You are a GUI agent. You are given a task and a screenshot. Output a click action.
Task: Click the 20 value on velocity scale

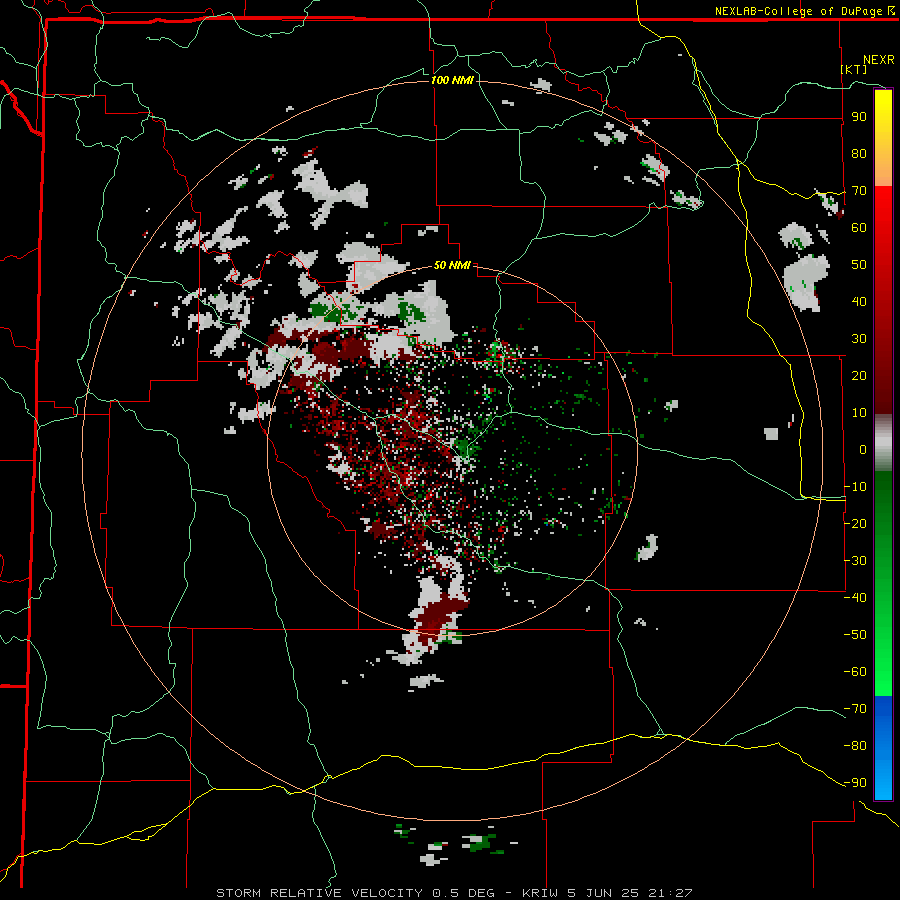tap(859, 376)
